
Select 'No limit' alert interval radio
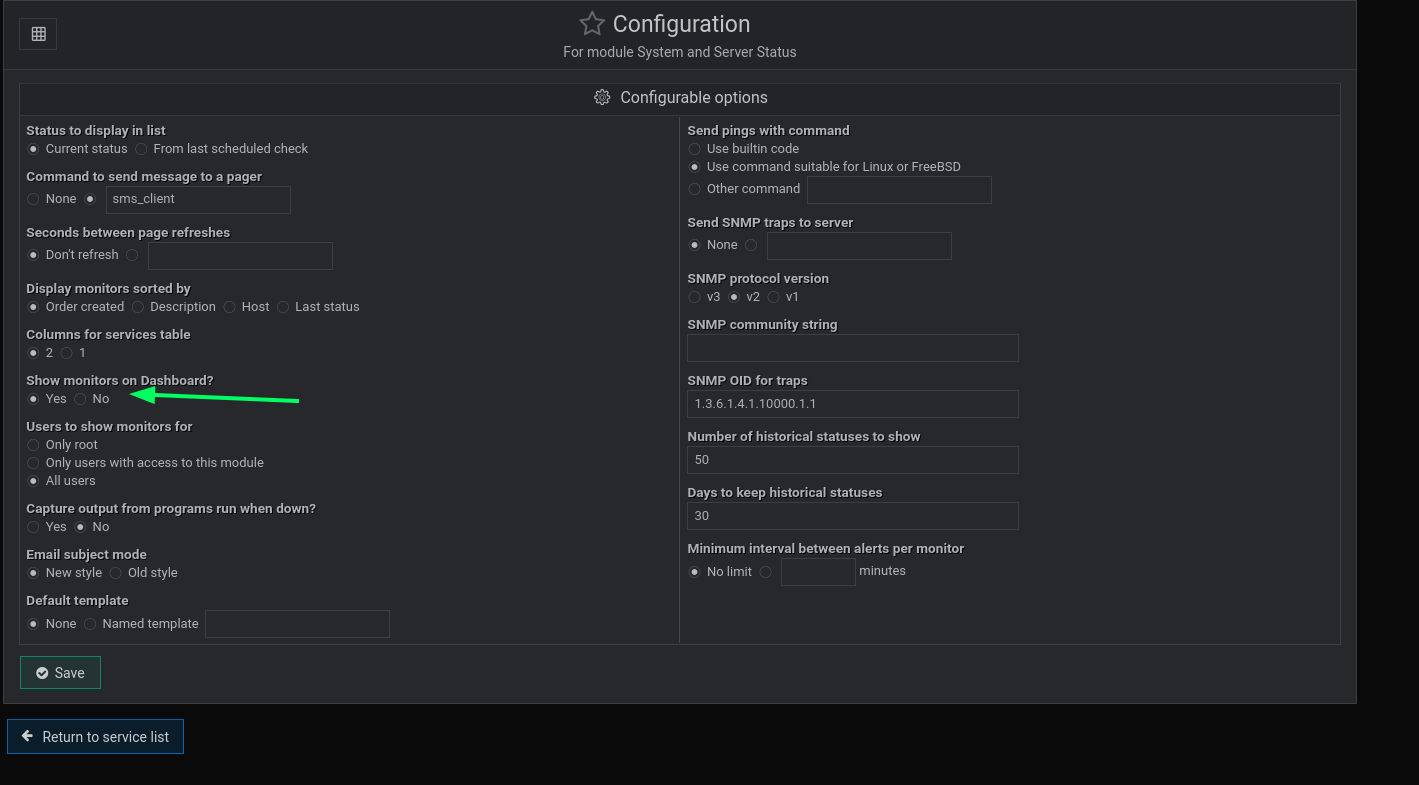click(694, 572)
